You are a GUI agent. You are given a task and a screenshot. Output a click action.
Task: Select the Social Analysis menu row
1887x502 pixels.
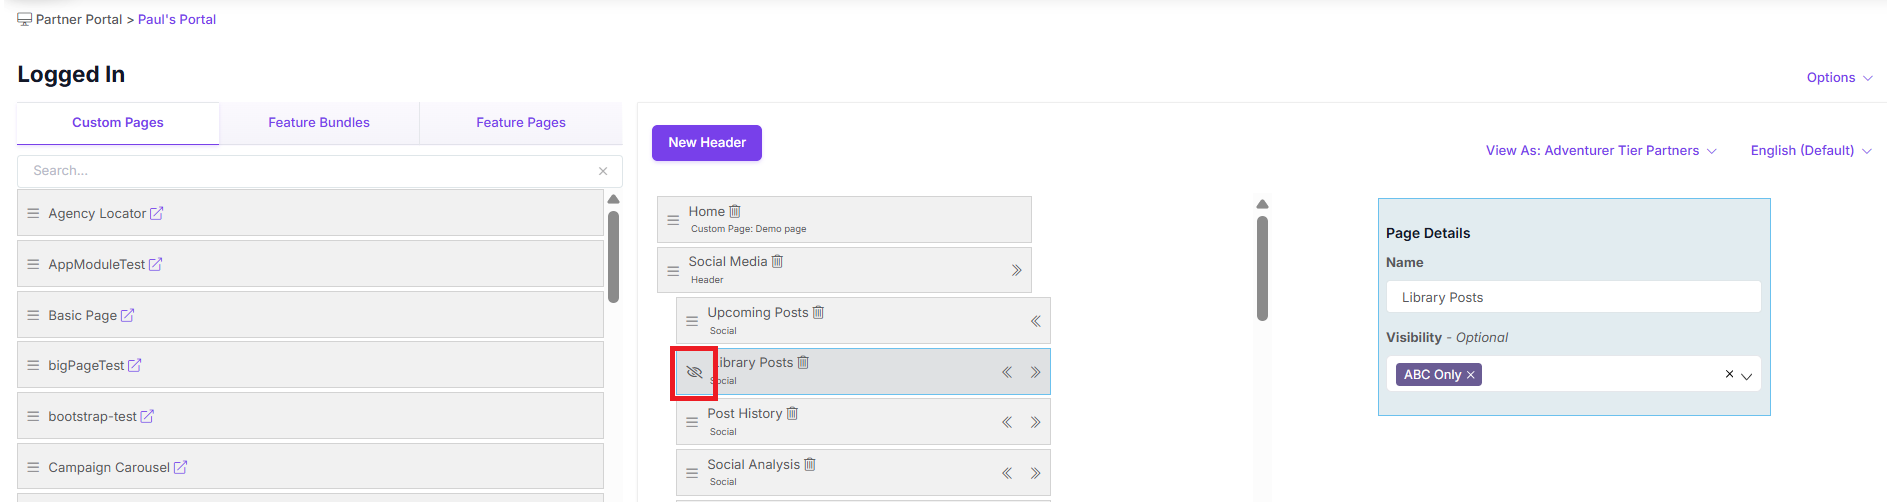[x=863, y=473]
